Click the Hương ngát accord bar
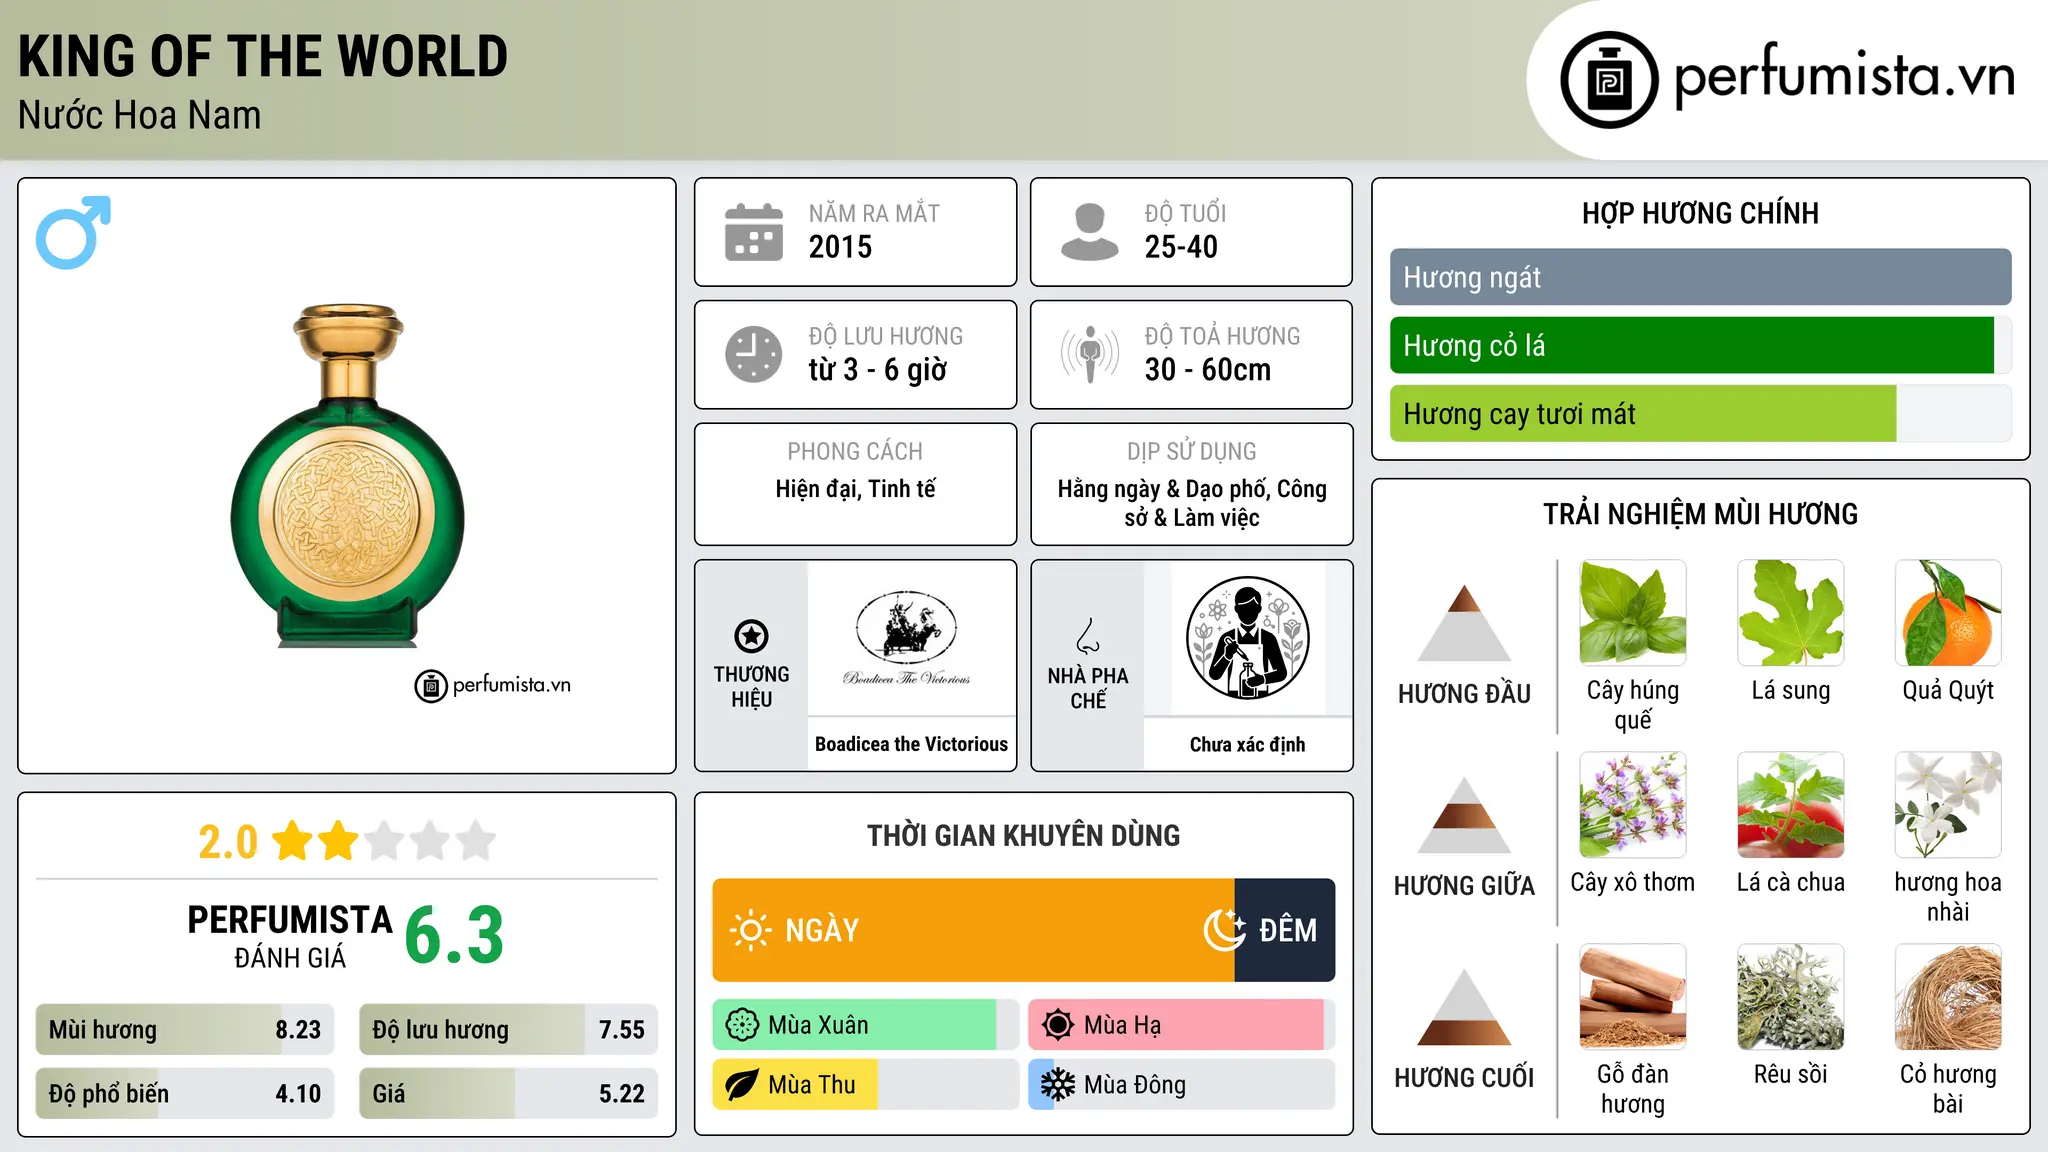The width and height of the screenshot is (2048, 1152). [x=1701, y=277]
